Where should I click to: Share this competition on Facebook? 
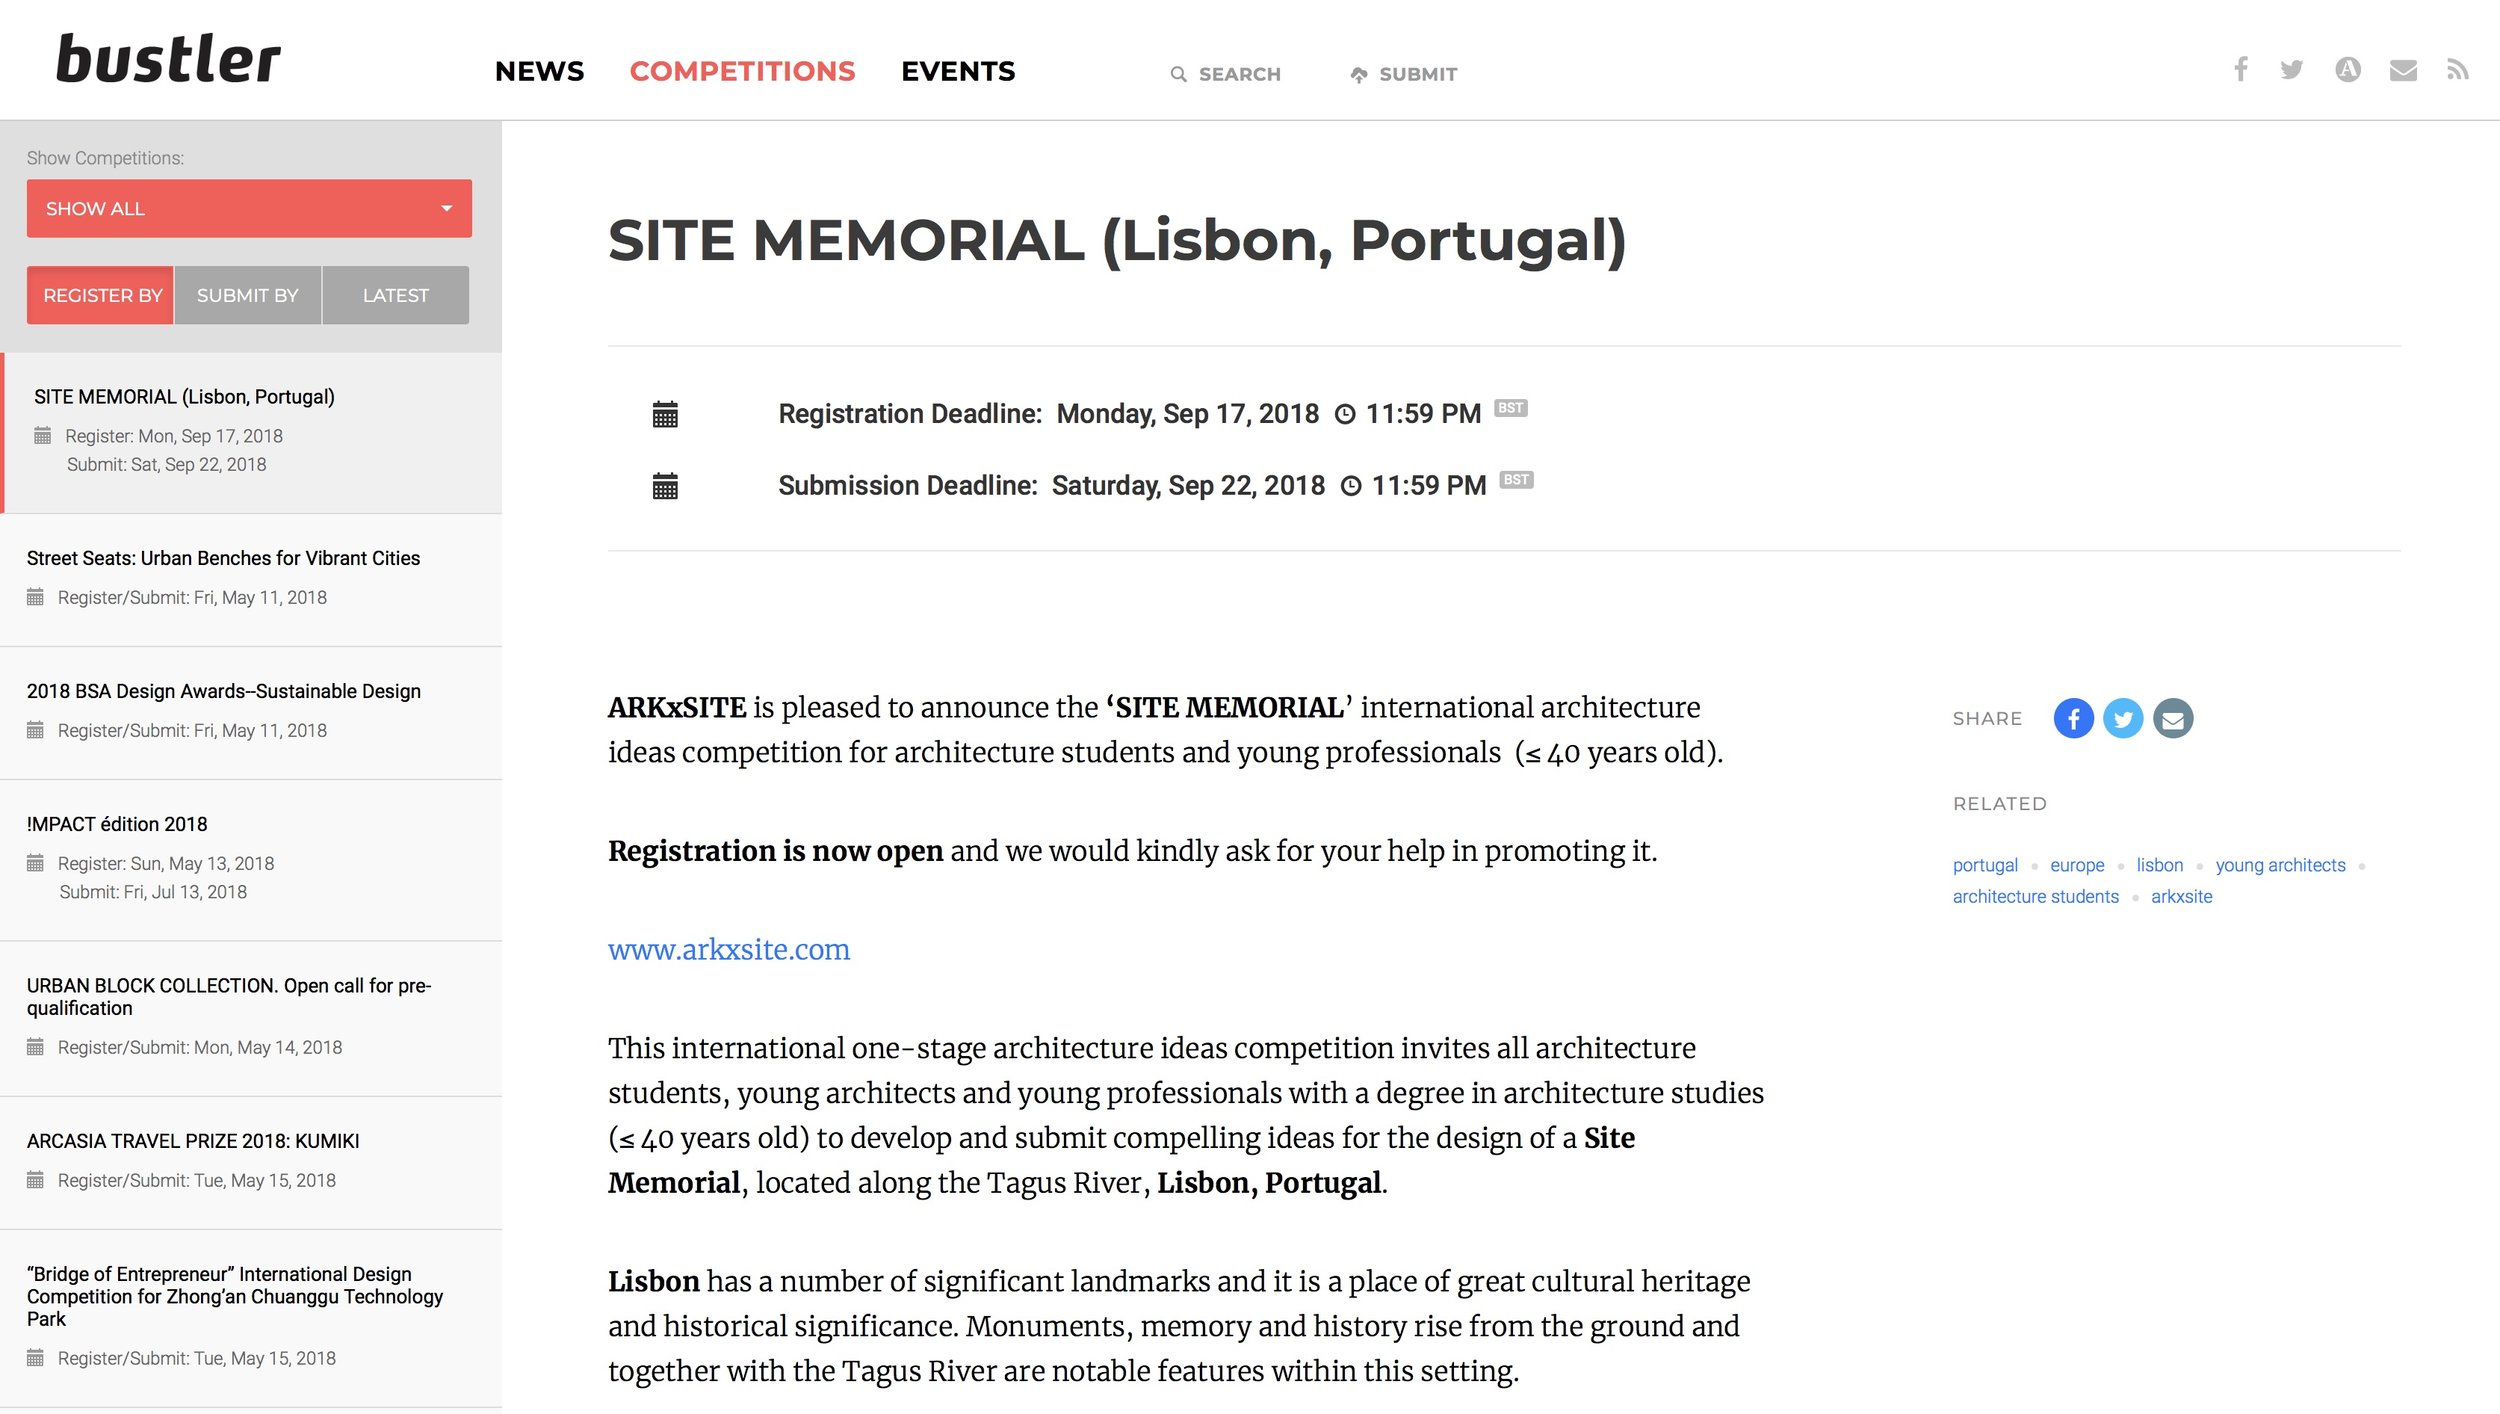2073,718
